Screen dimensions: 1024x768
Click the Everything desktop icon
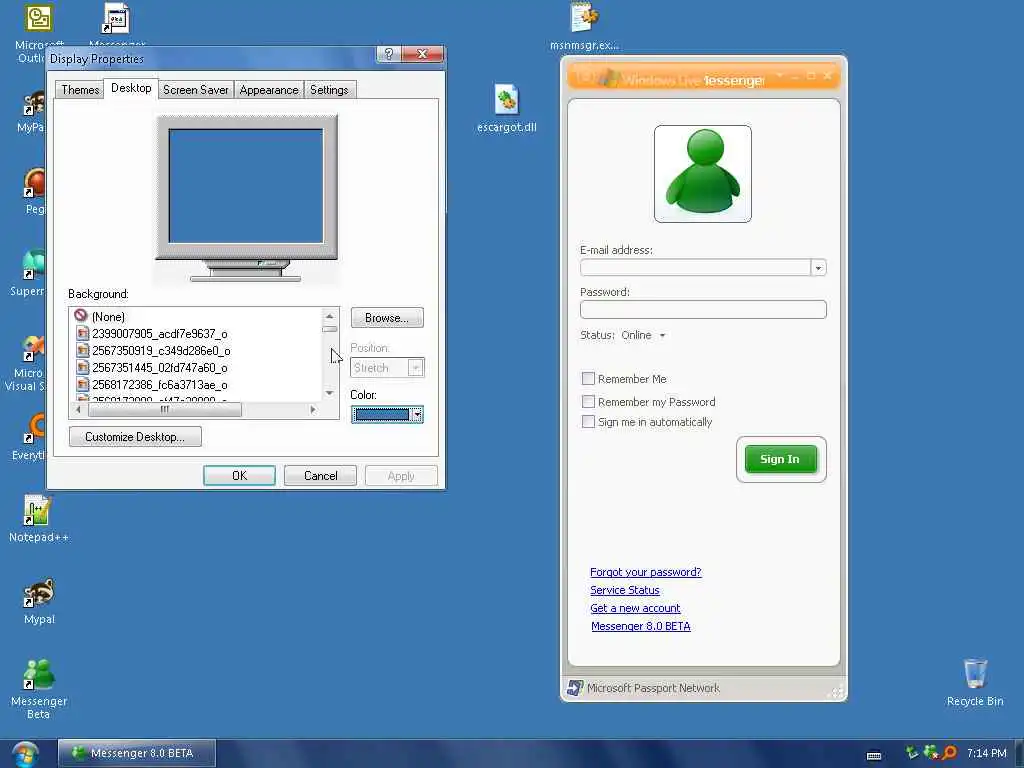click(x=34, y=430)
